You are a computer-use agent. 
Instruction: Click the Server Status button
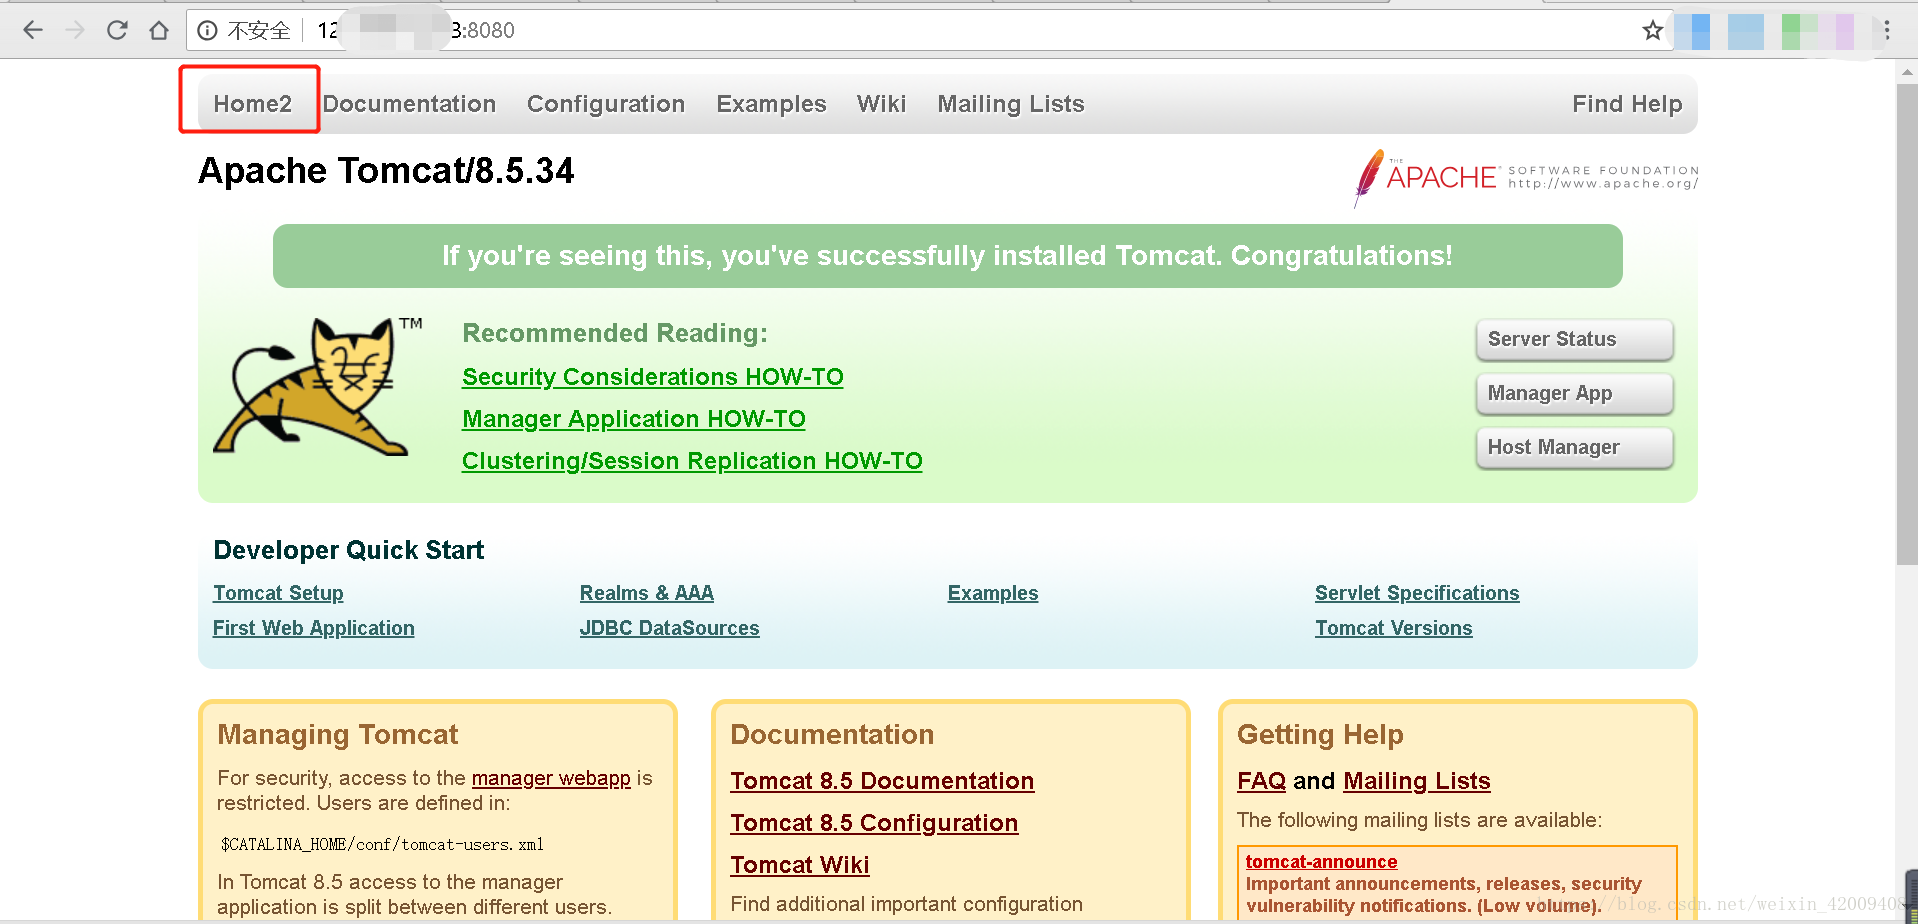[1574, 339]
